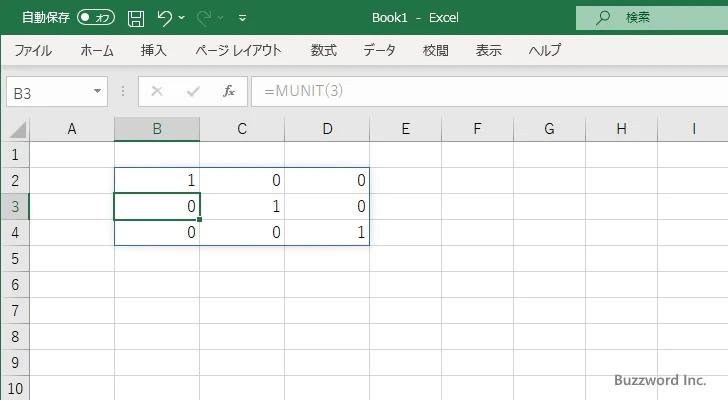Switch to the ホーム ribbon tab

coord(97,50)
